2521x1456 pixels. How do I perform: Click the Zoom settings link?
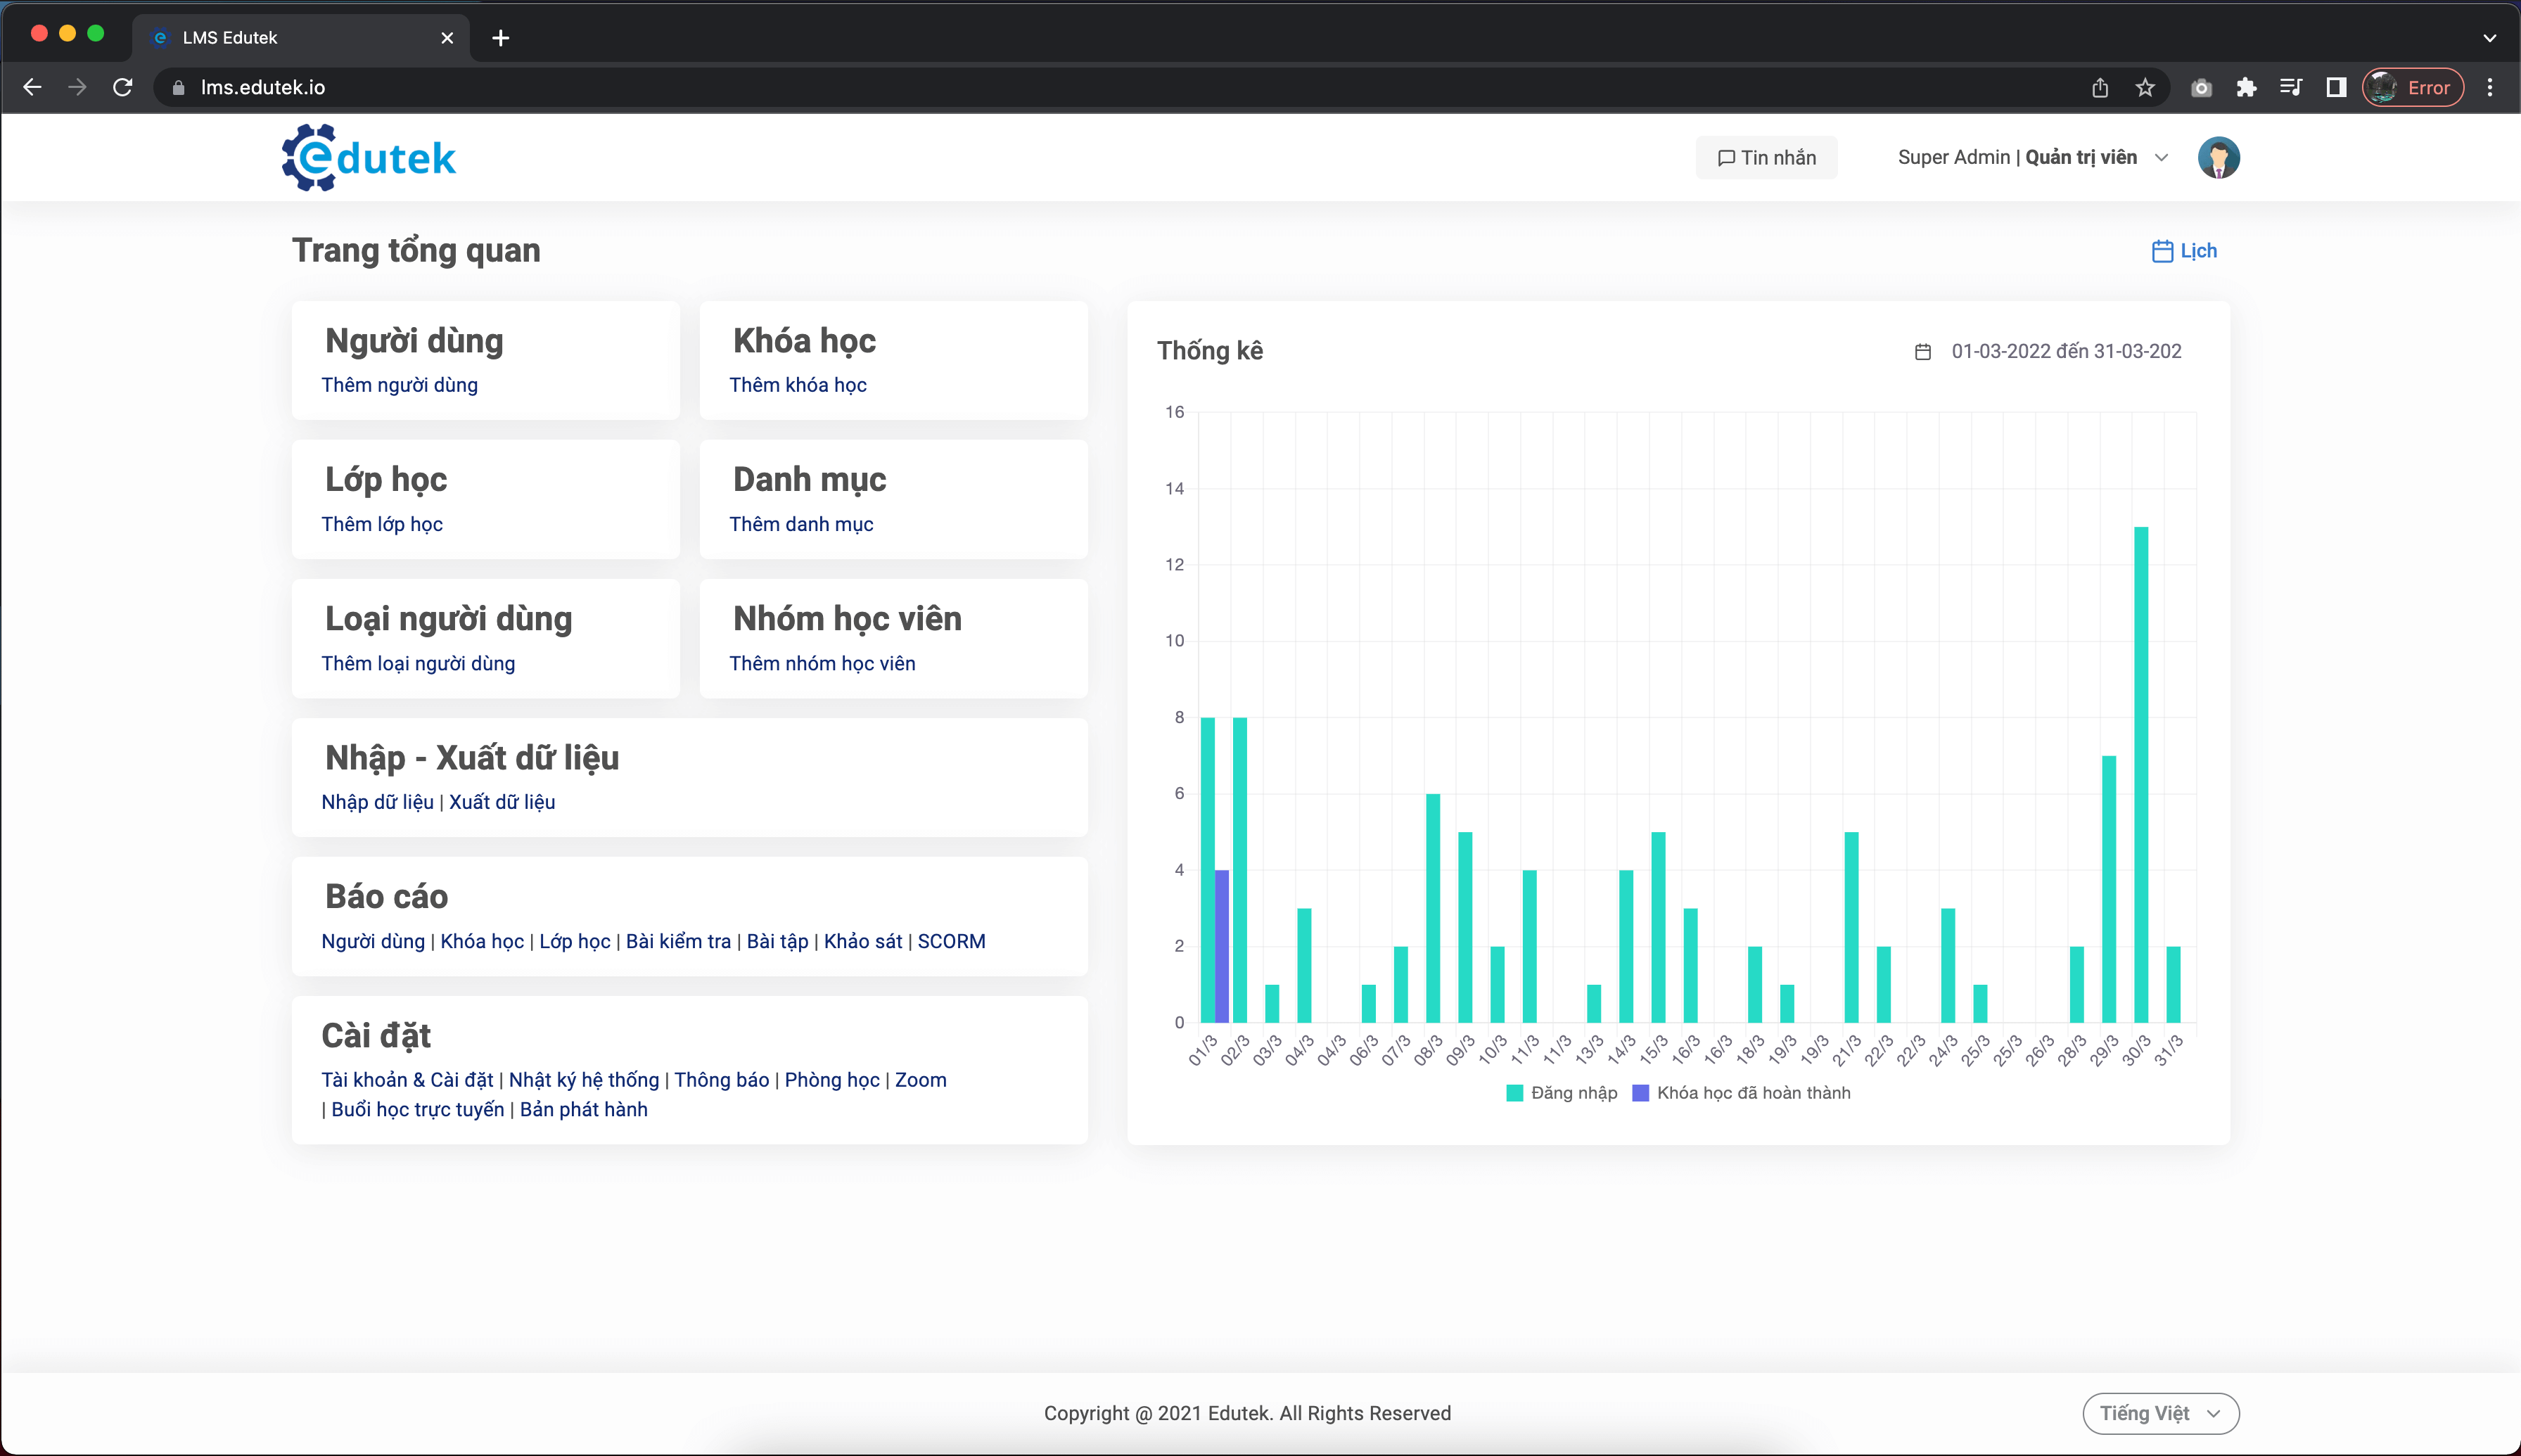pyautogui.click(x=920, y=1080)
